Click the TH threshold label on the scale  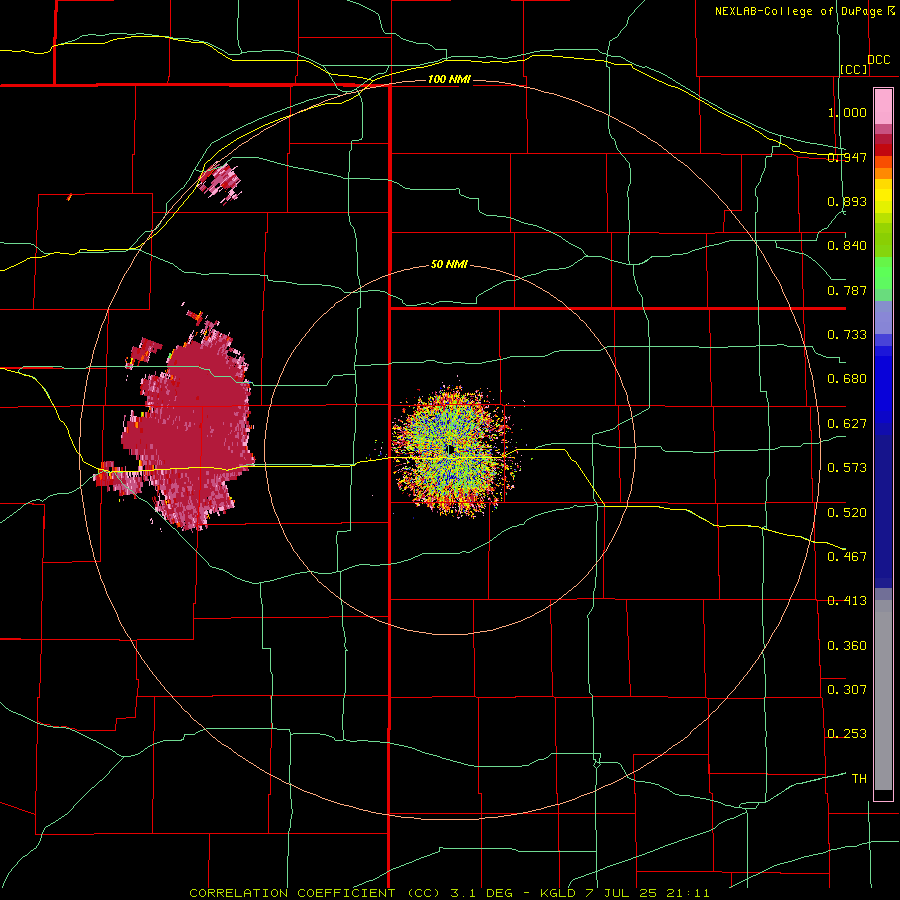point(859,778)
